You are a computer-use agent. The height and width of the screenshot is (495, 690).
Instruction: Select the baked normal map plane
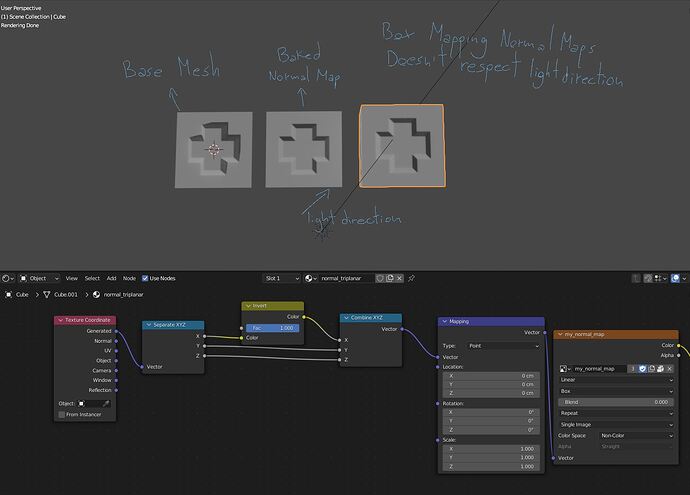(x=304, y=150)
